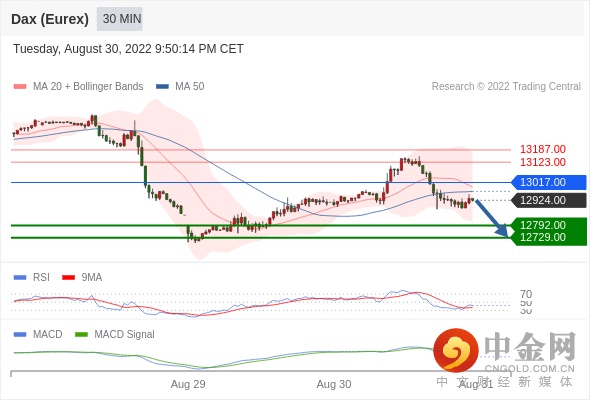Viewport: 590px width, 400px height.
Task: Click the 13187.00 resistance price label
Action: (x=543, y=149)
